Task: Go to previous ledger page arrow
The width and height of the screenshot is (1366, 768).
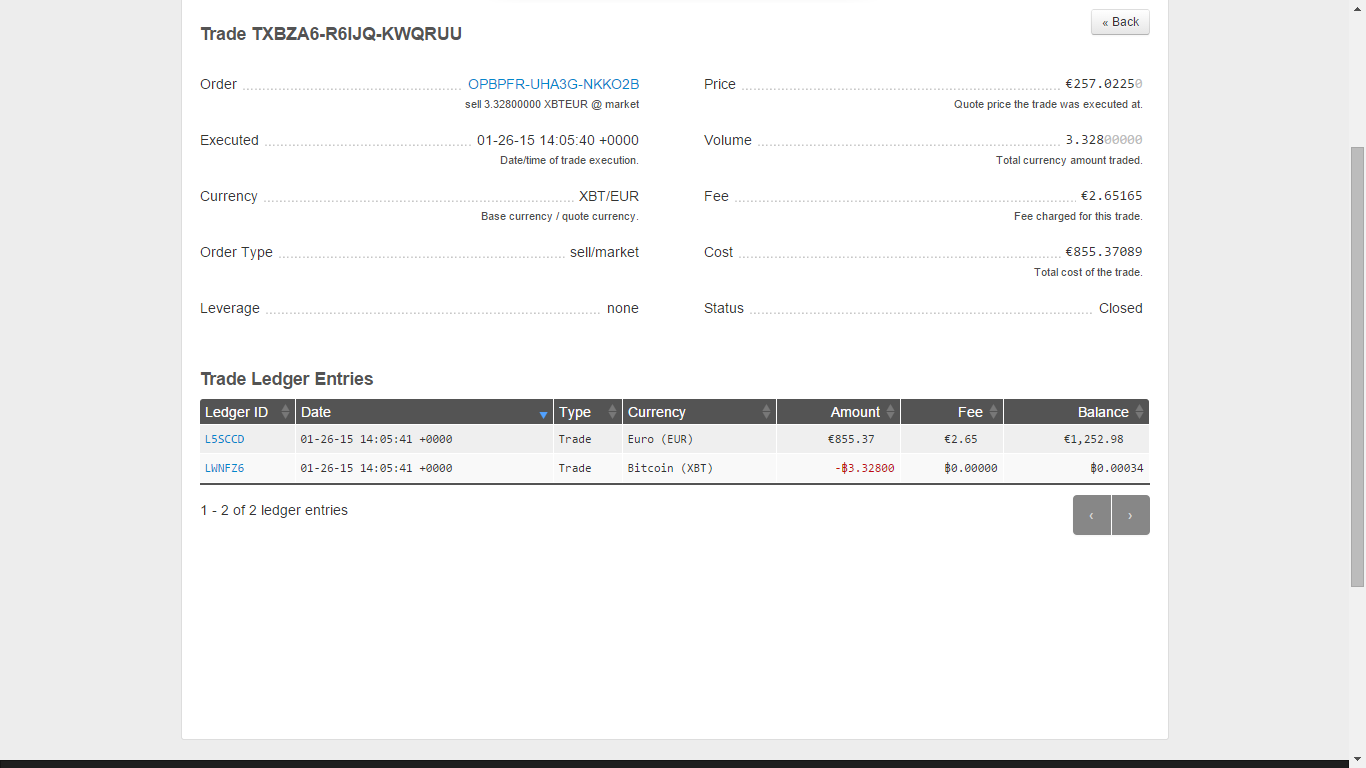Action: 1091,515
